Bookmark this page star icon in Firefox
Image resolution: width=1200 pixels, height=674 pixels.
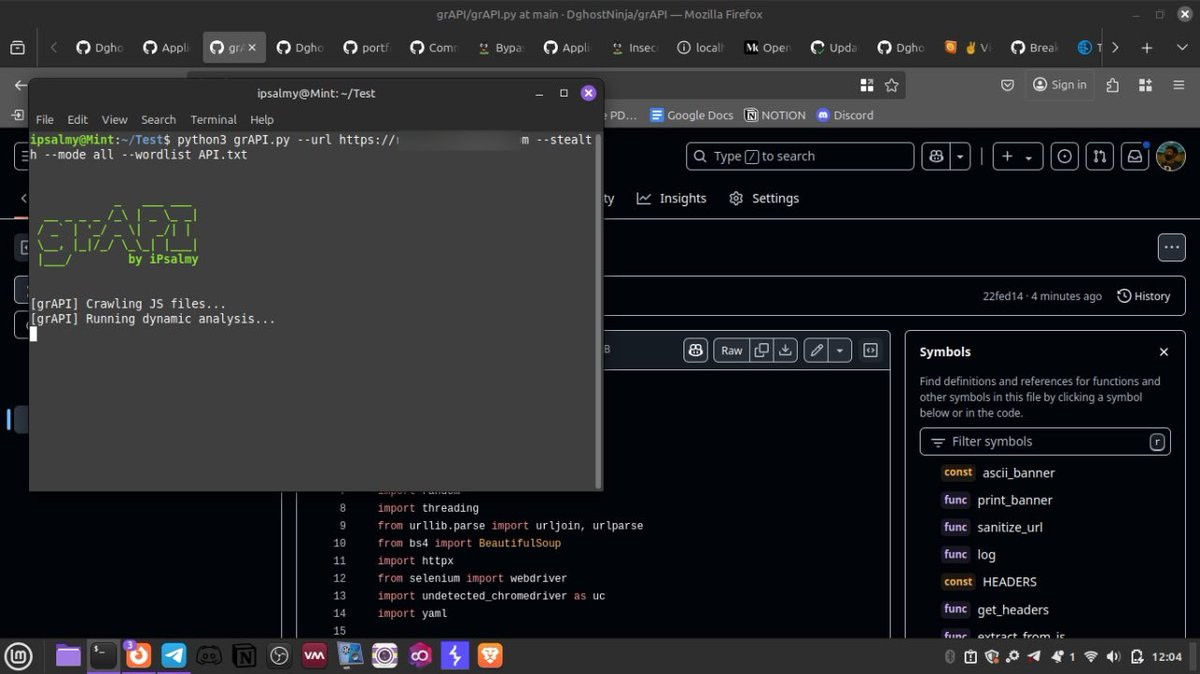point(891,85)
